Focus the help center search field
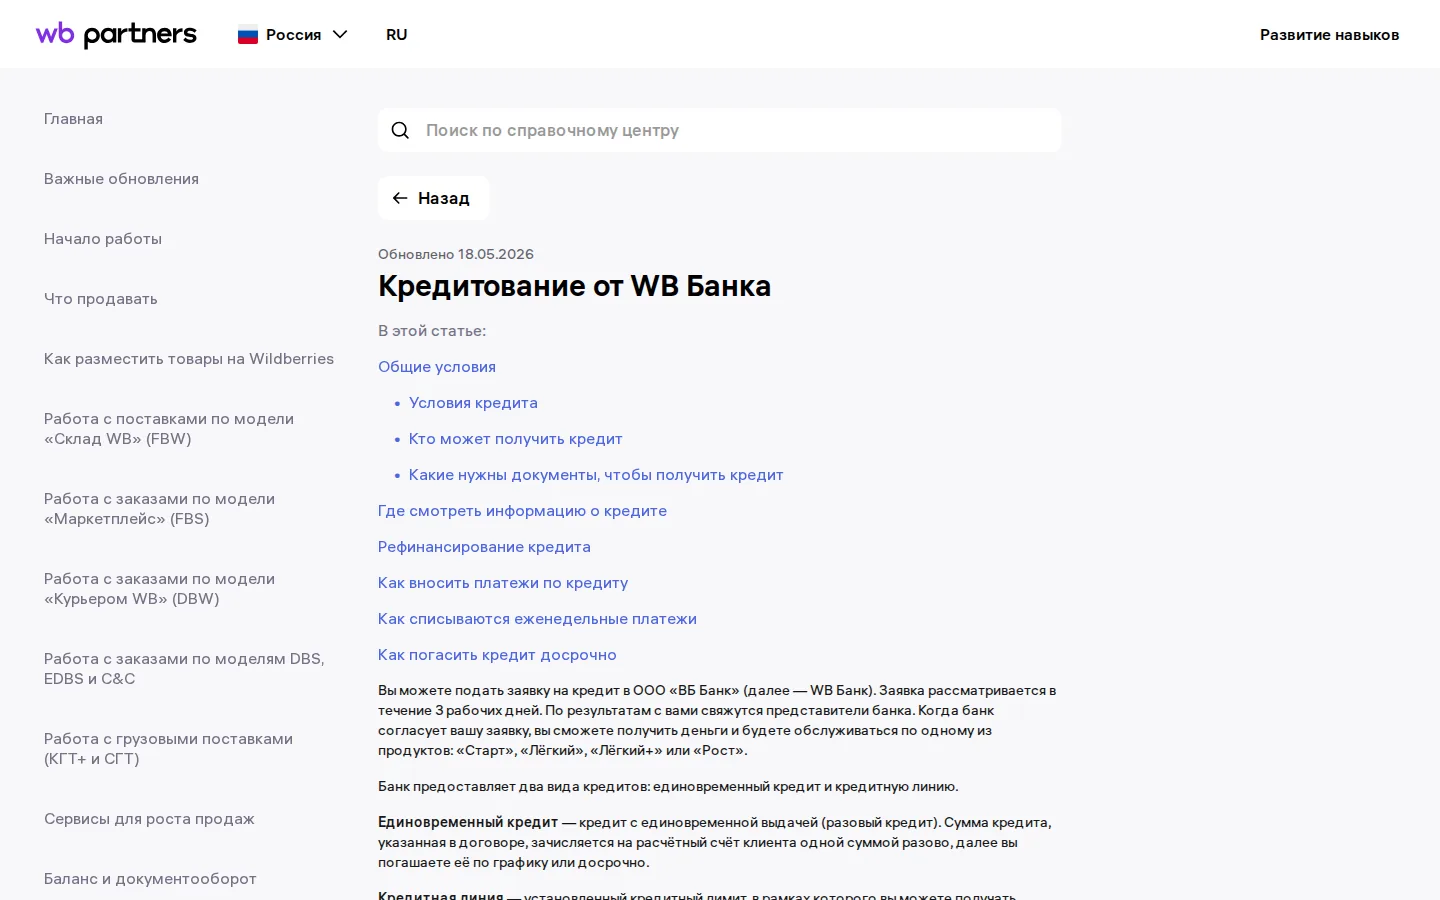Viewport: 1440px width, 900px height. (x=720, y=130)
